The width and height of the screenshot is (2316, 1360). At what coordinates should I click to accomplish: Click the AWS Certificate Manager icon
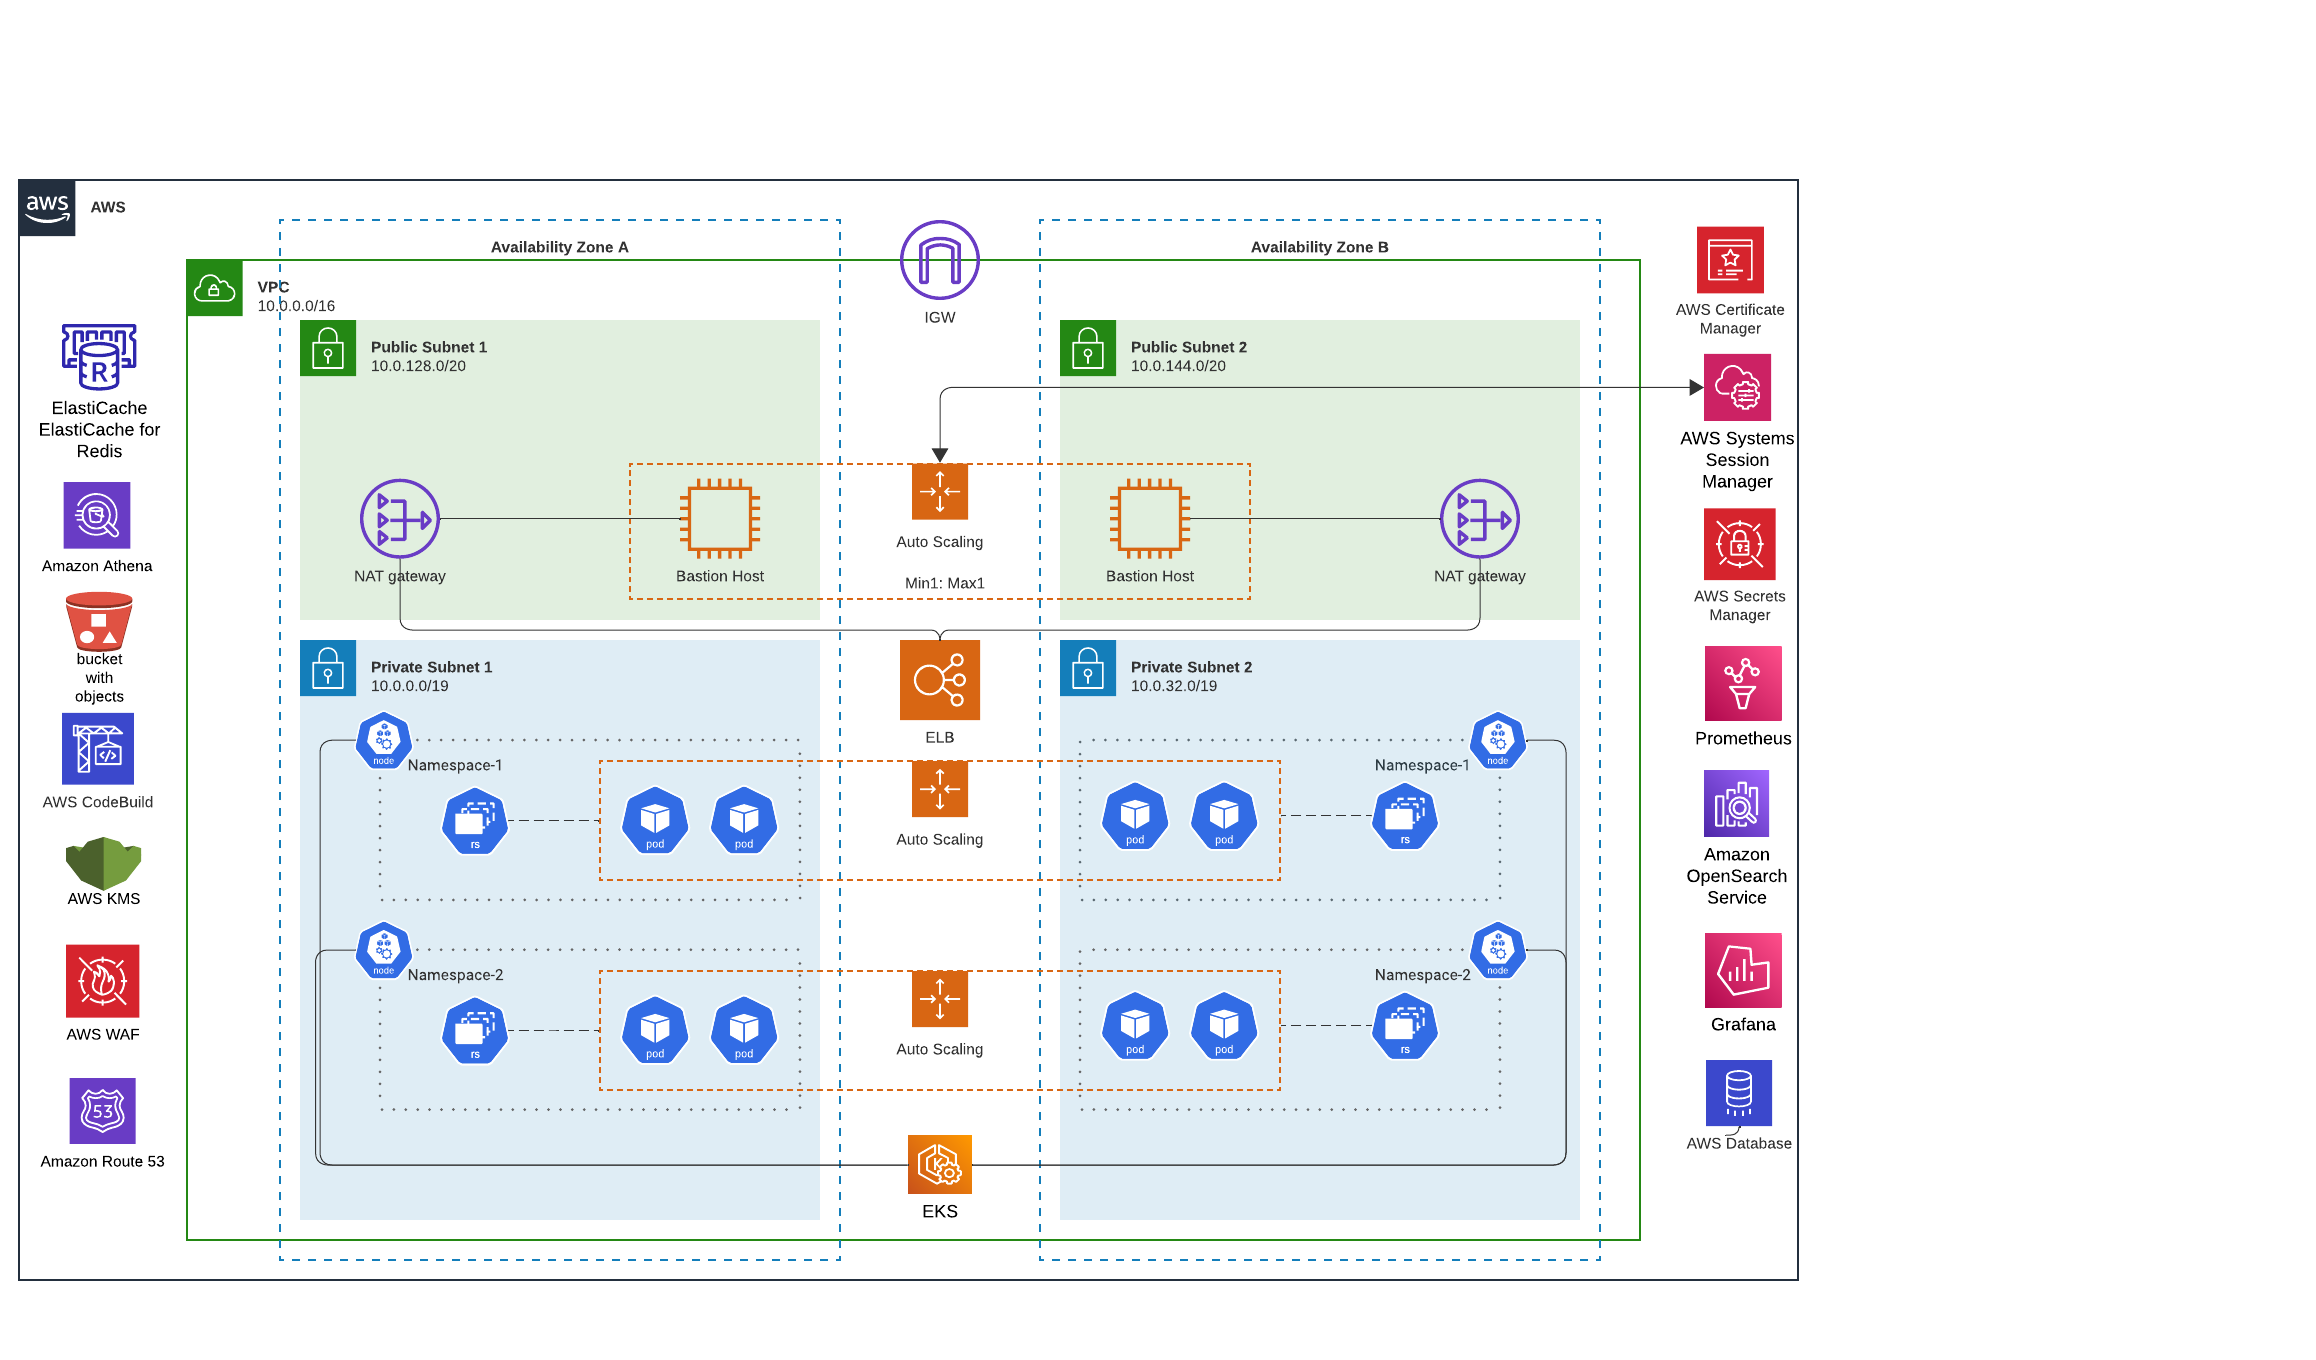[x=1730, y=260]
